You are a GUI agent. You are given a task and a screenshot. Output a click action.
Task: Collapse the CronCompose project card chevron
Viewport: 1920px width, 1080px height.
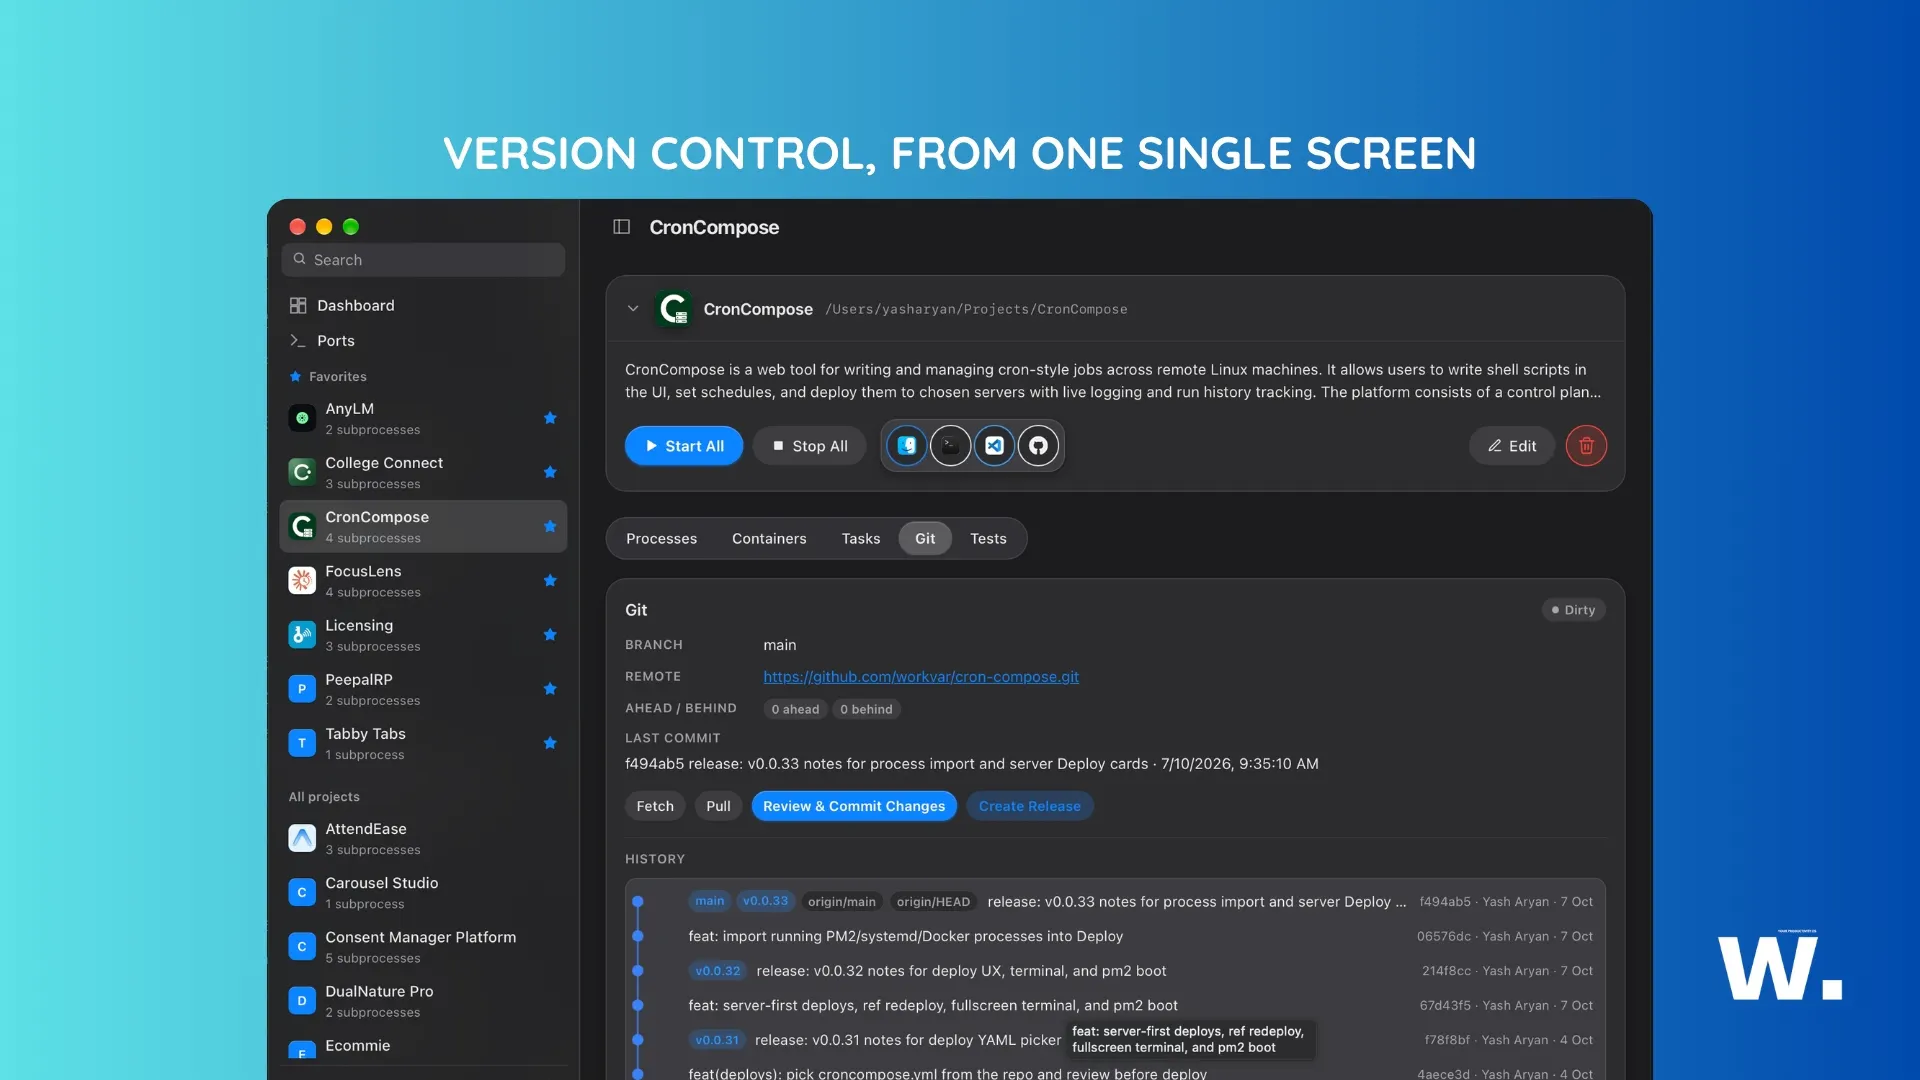pos(633,309)
